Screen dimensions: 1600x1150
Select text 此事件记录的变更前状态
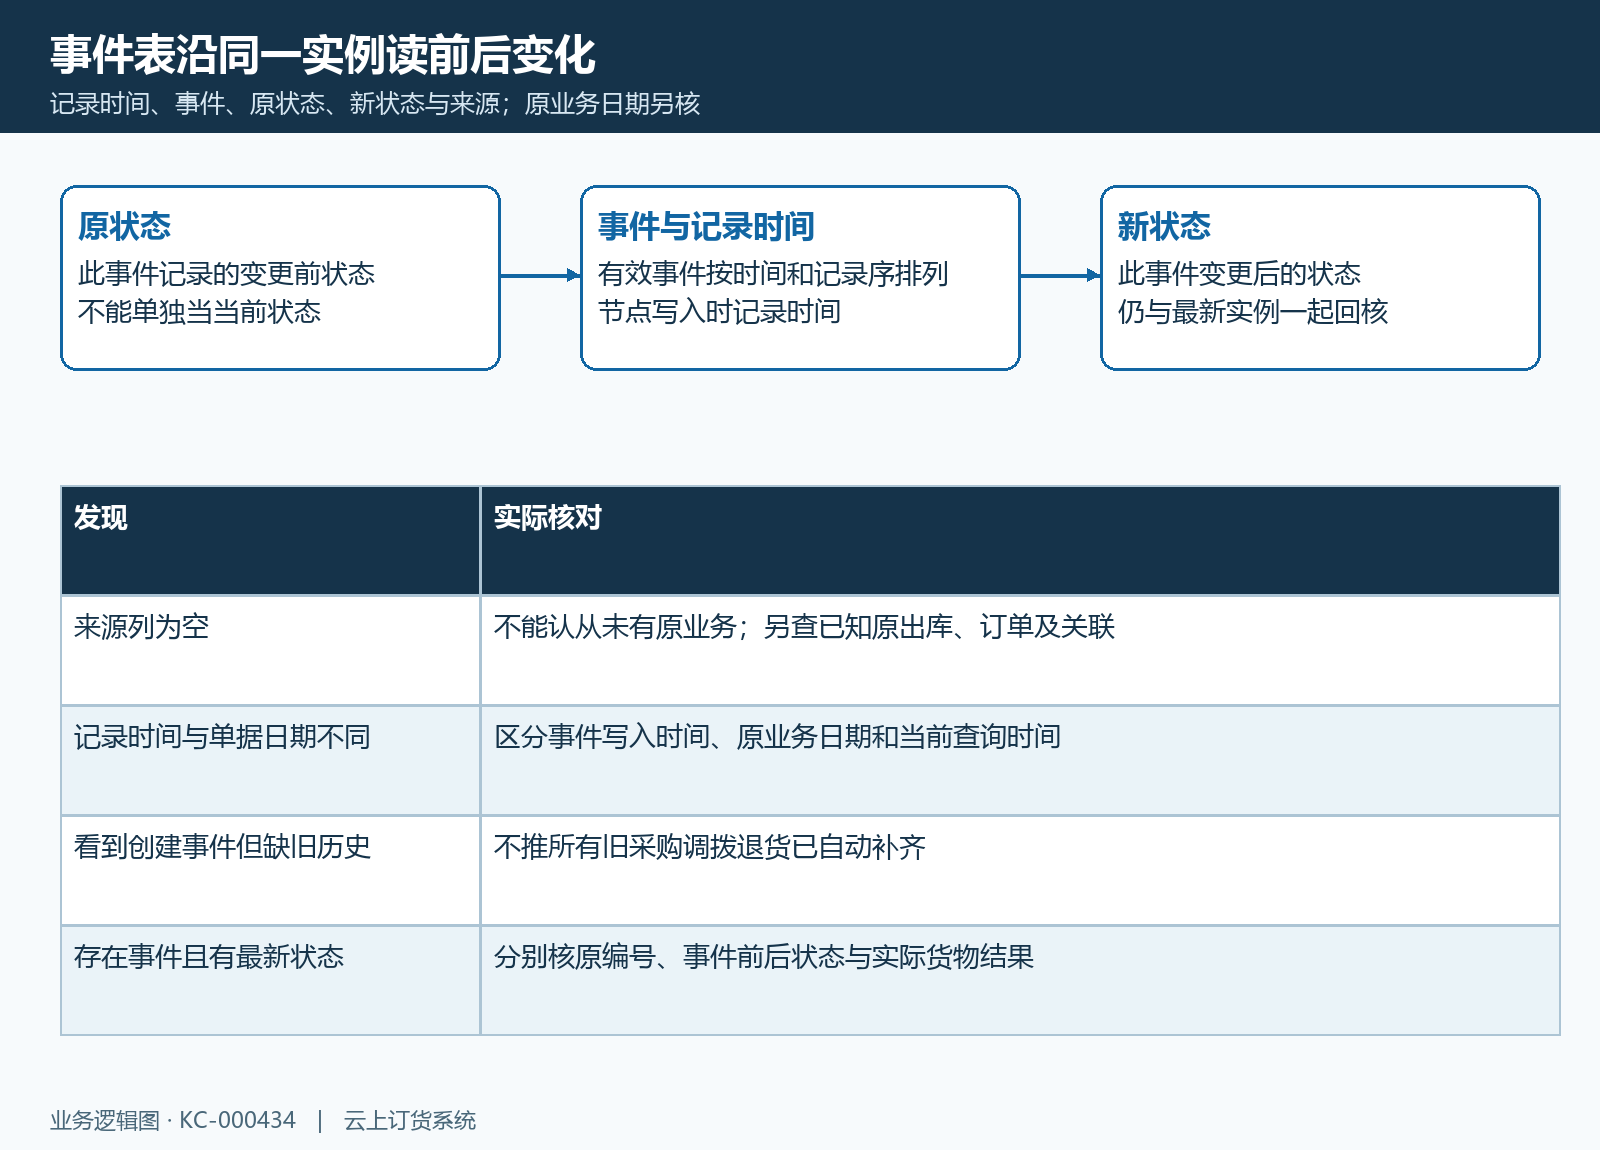pos(226,274)
